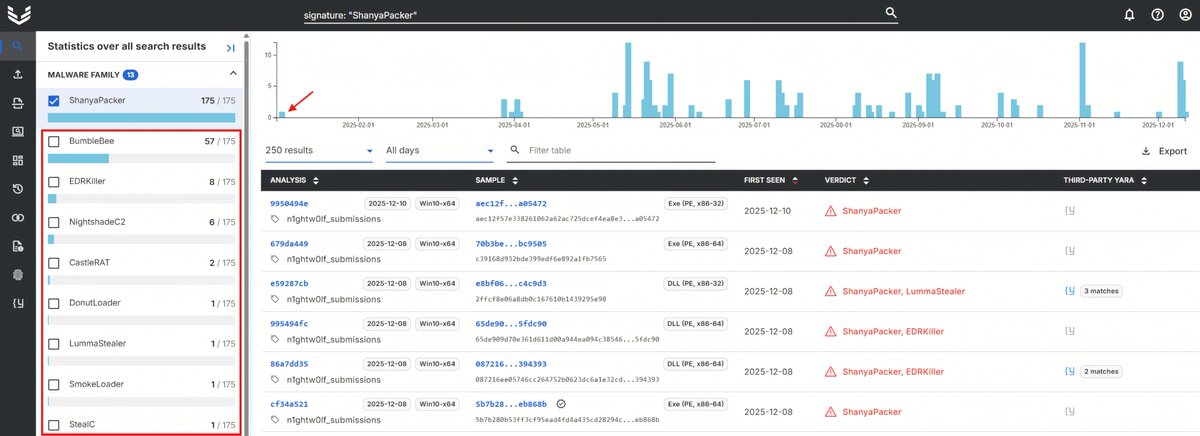Screen dimensions: 1200x436
Task: Click the Win10-x64 tag in 86a7dd35 row
Action: pyautogui.click(x=436, y=364)
